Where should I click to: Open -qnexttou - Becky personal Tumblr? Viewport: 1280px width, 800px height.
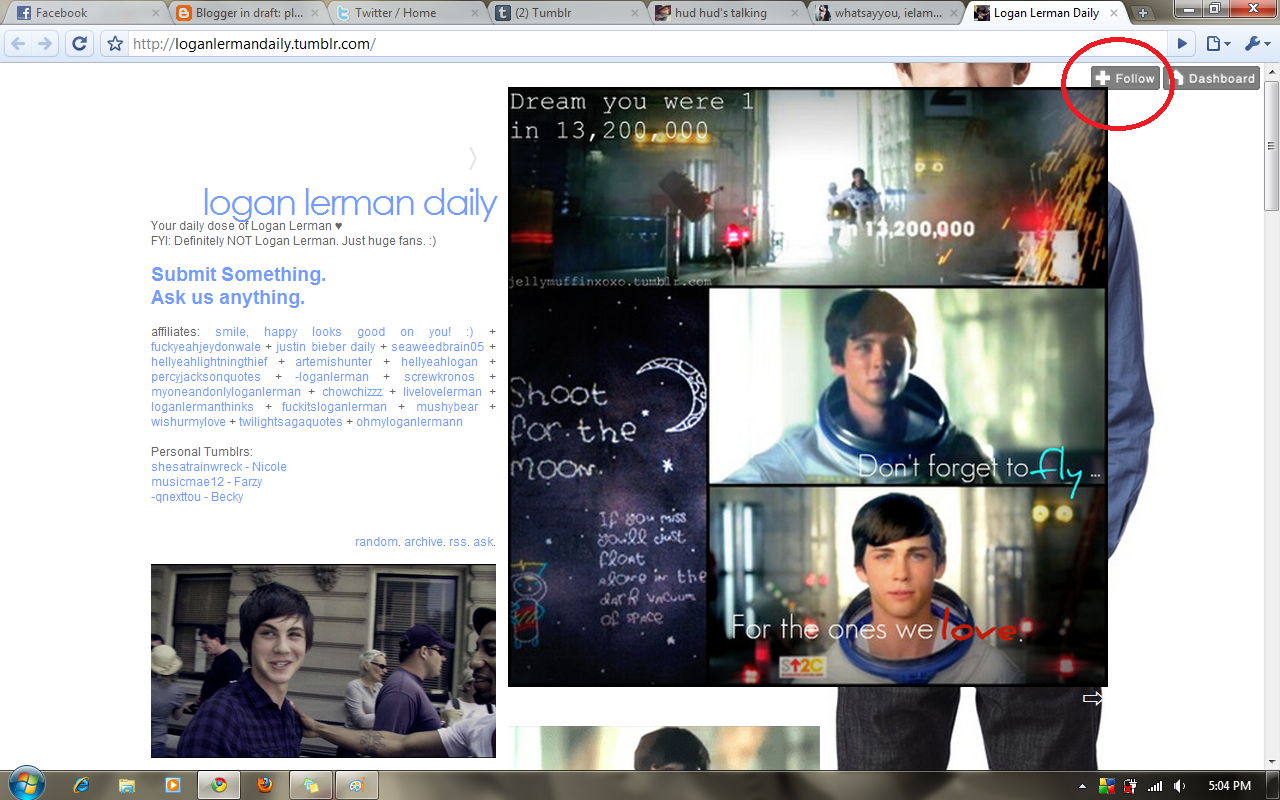pyautogui.click(x=197, y=497)
